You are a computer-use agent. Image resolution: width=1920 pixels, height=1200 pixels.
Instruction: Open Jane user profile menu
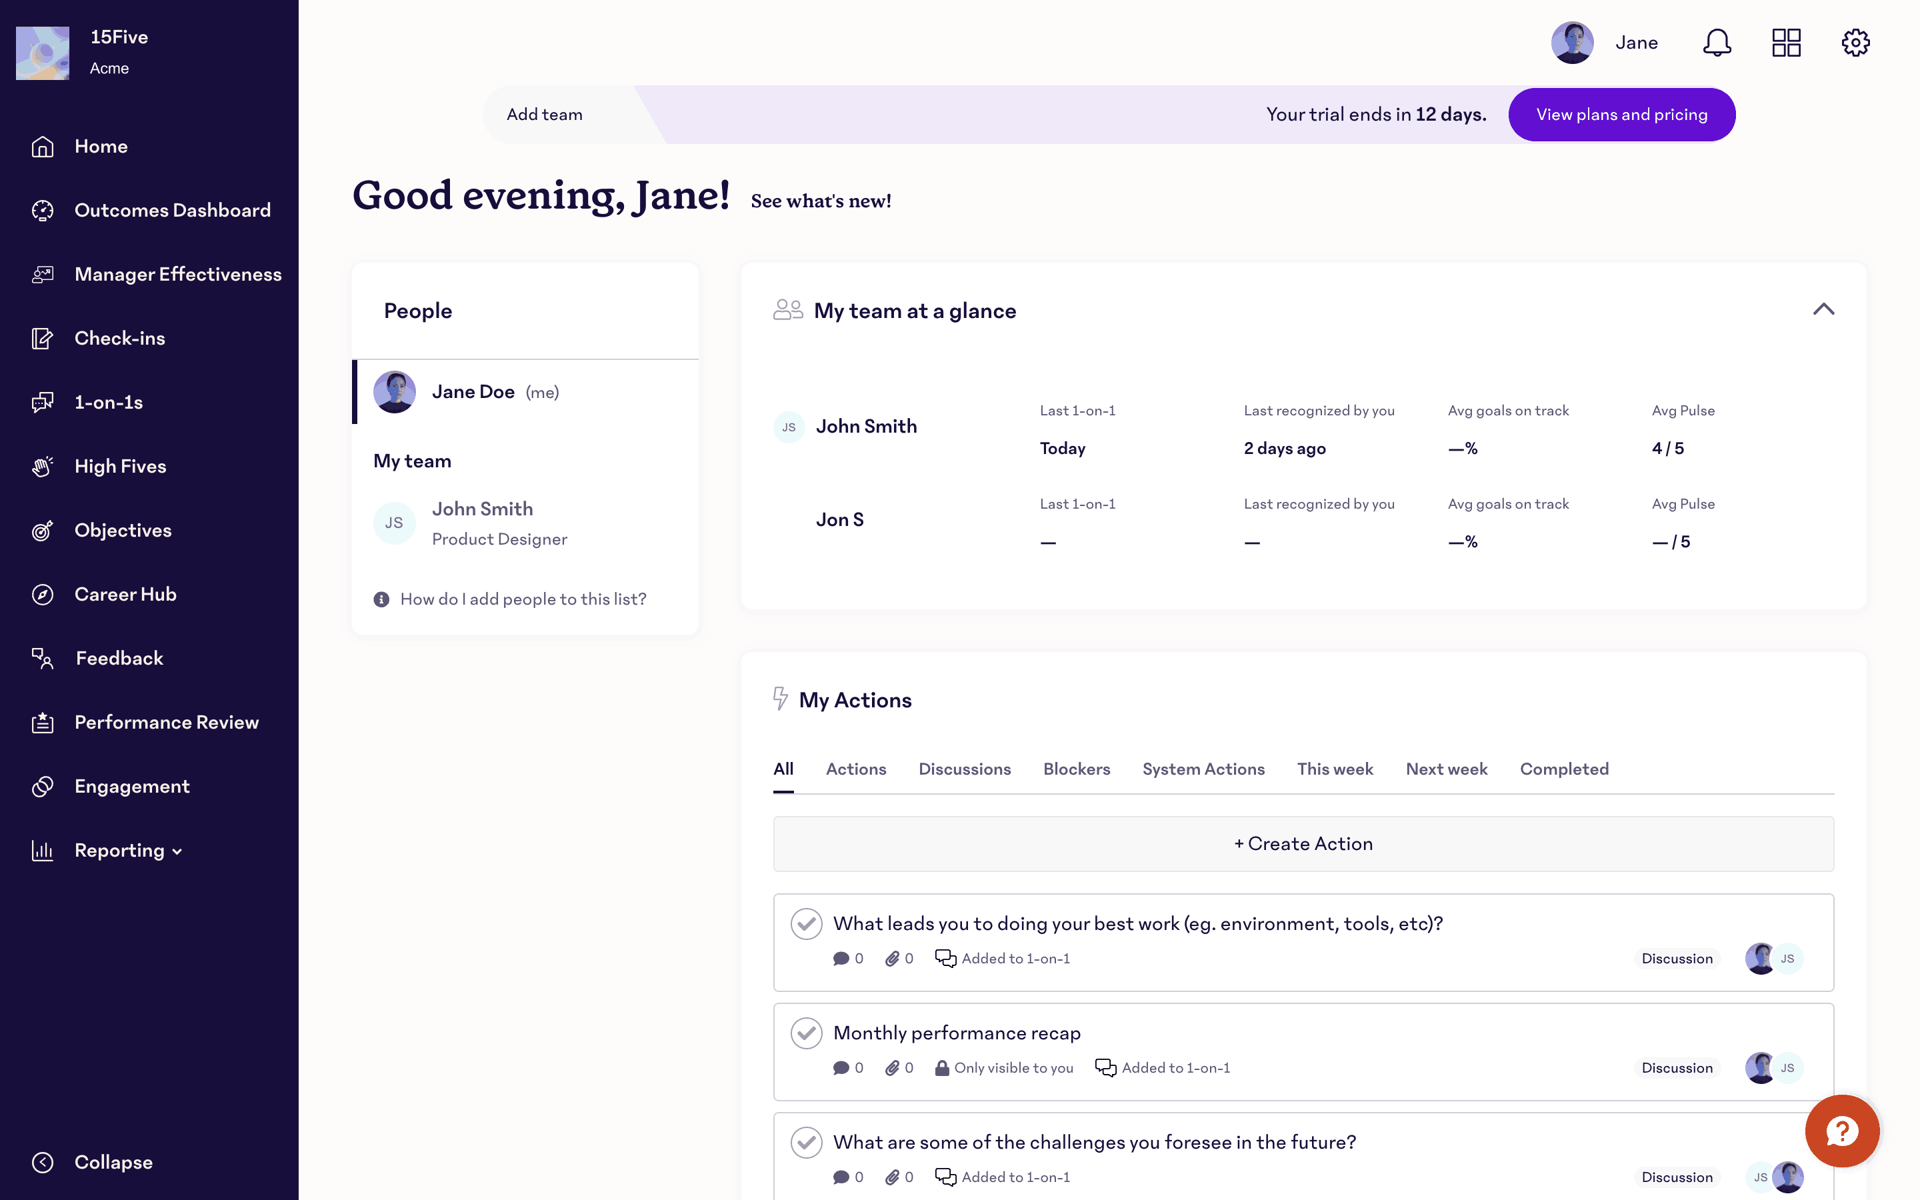coord(1604,43)
